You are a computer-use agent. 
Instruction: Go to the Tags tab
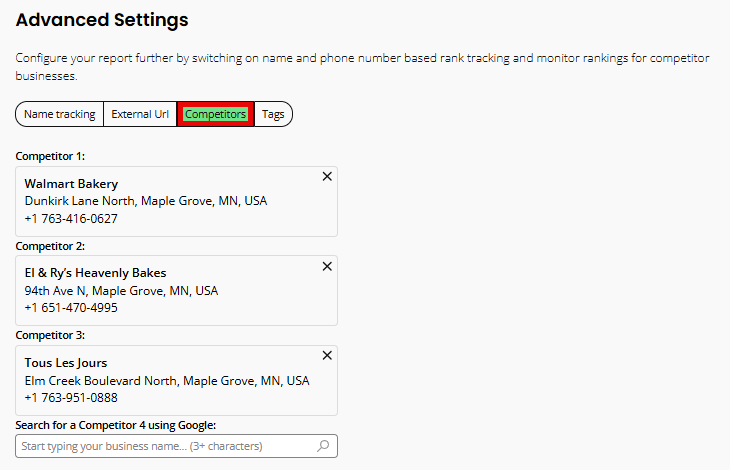[x=273, y=114]
